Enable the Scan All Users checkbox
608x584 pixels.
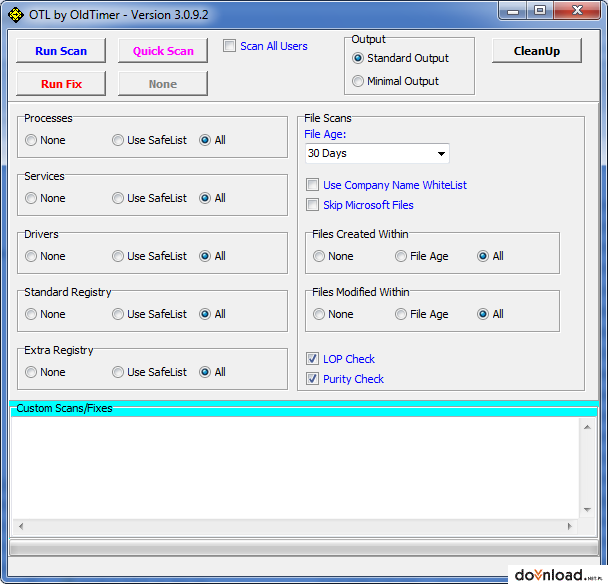[229, 46]
